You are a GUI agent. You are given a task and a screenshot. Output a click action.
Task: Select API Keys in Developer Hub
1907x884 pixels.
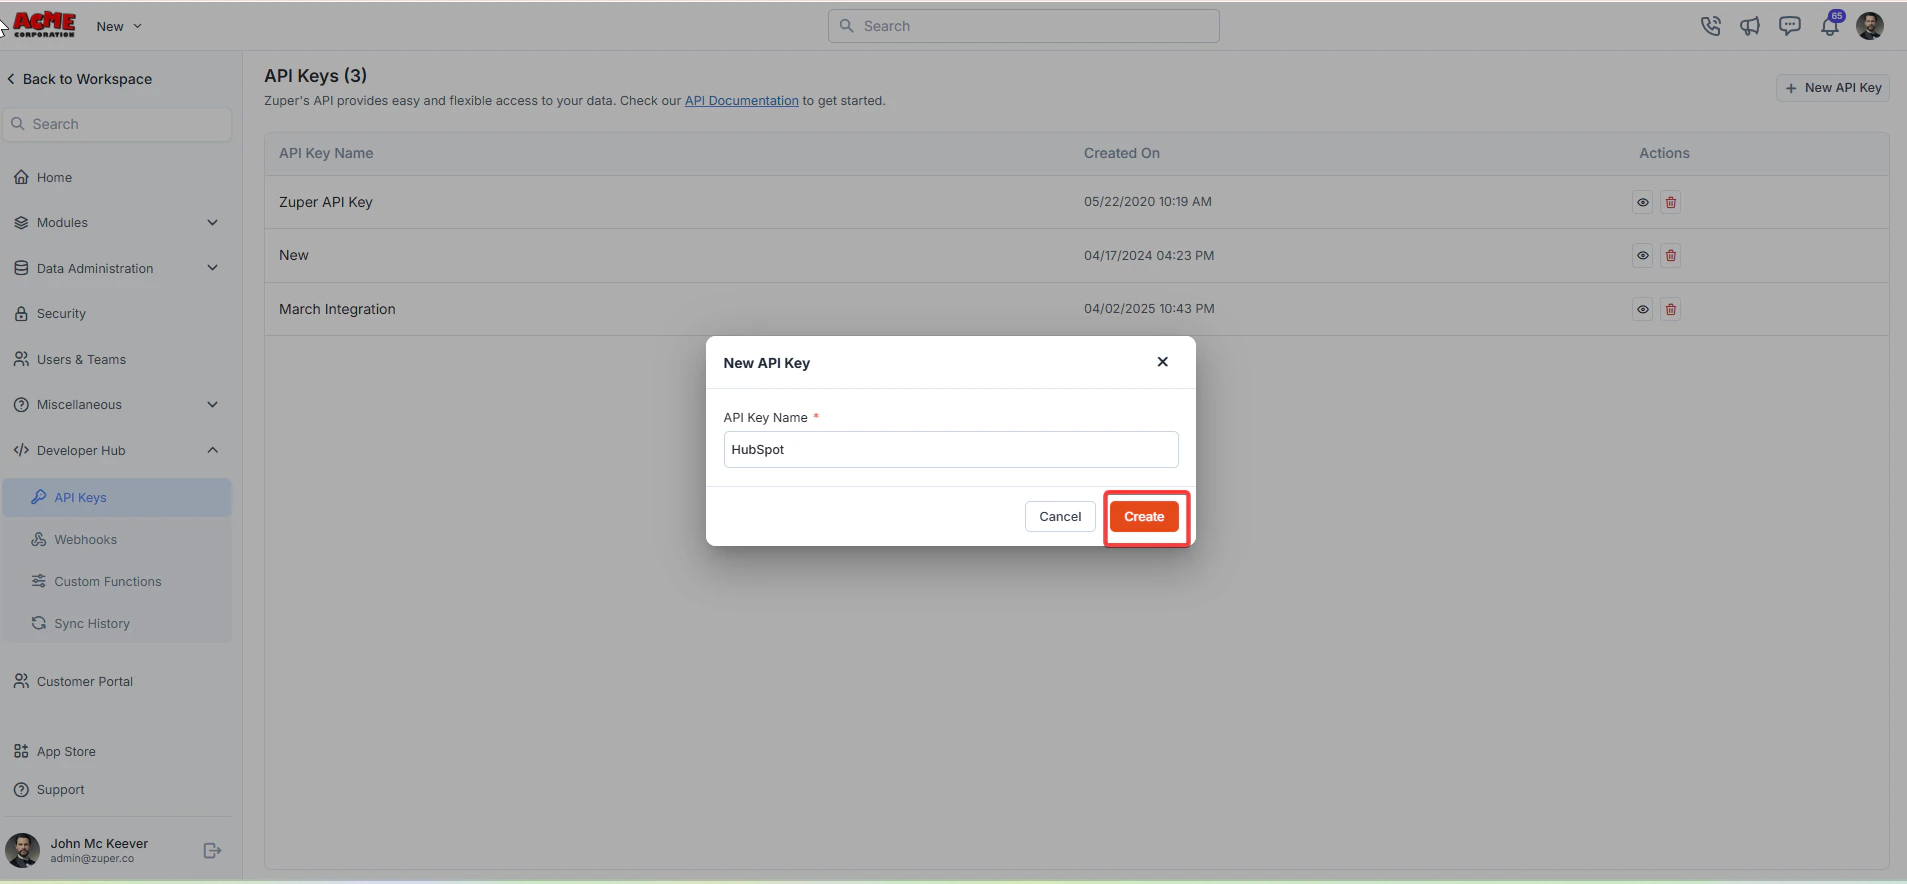point(118,497)
